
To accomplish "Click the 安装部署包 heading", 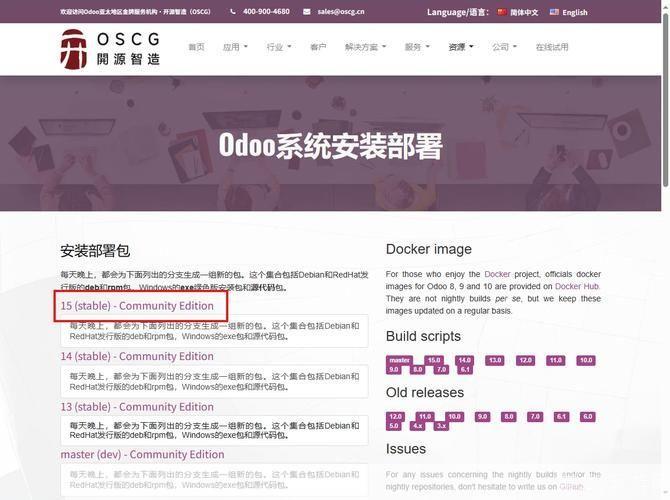I will (x=95, y=251).
